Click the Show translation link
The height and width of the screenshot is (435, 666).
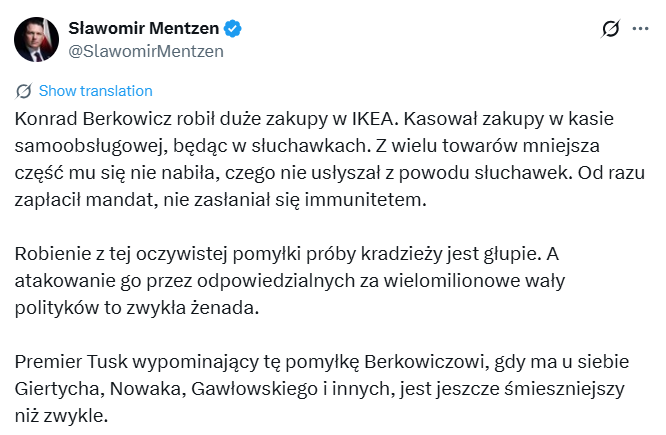pyautogui.click(x=95, y=91)
